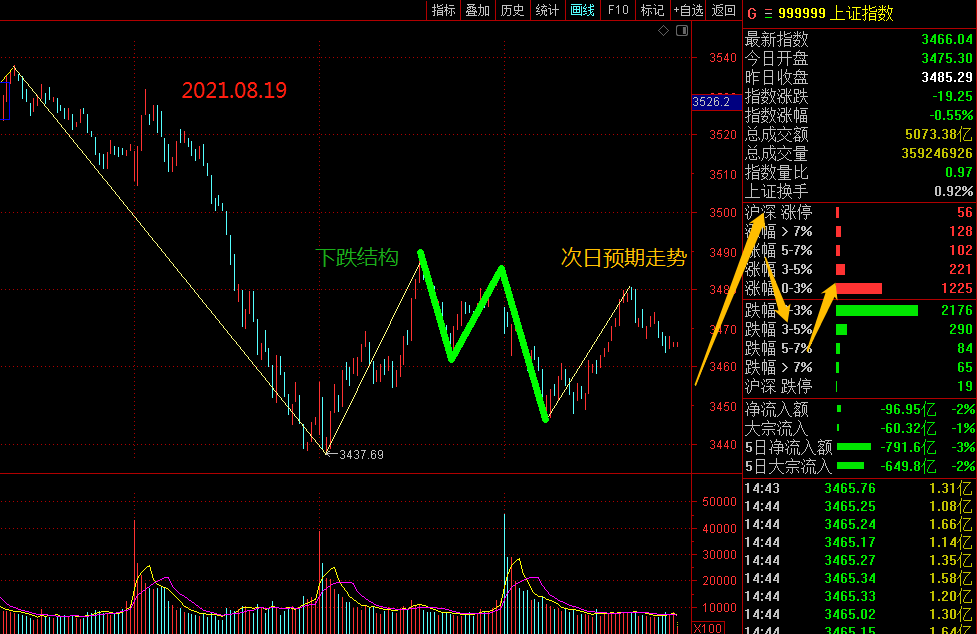Select the 上证指数 title in the quote panel
The height and width of the screenshot is (634, 977).
[x=862, y=13]
